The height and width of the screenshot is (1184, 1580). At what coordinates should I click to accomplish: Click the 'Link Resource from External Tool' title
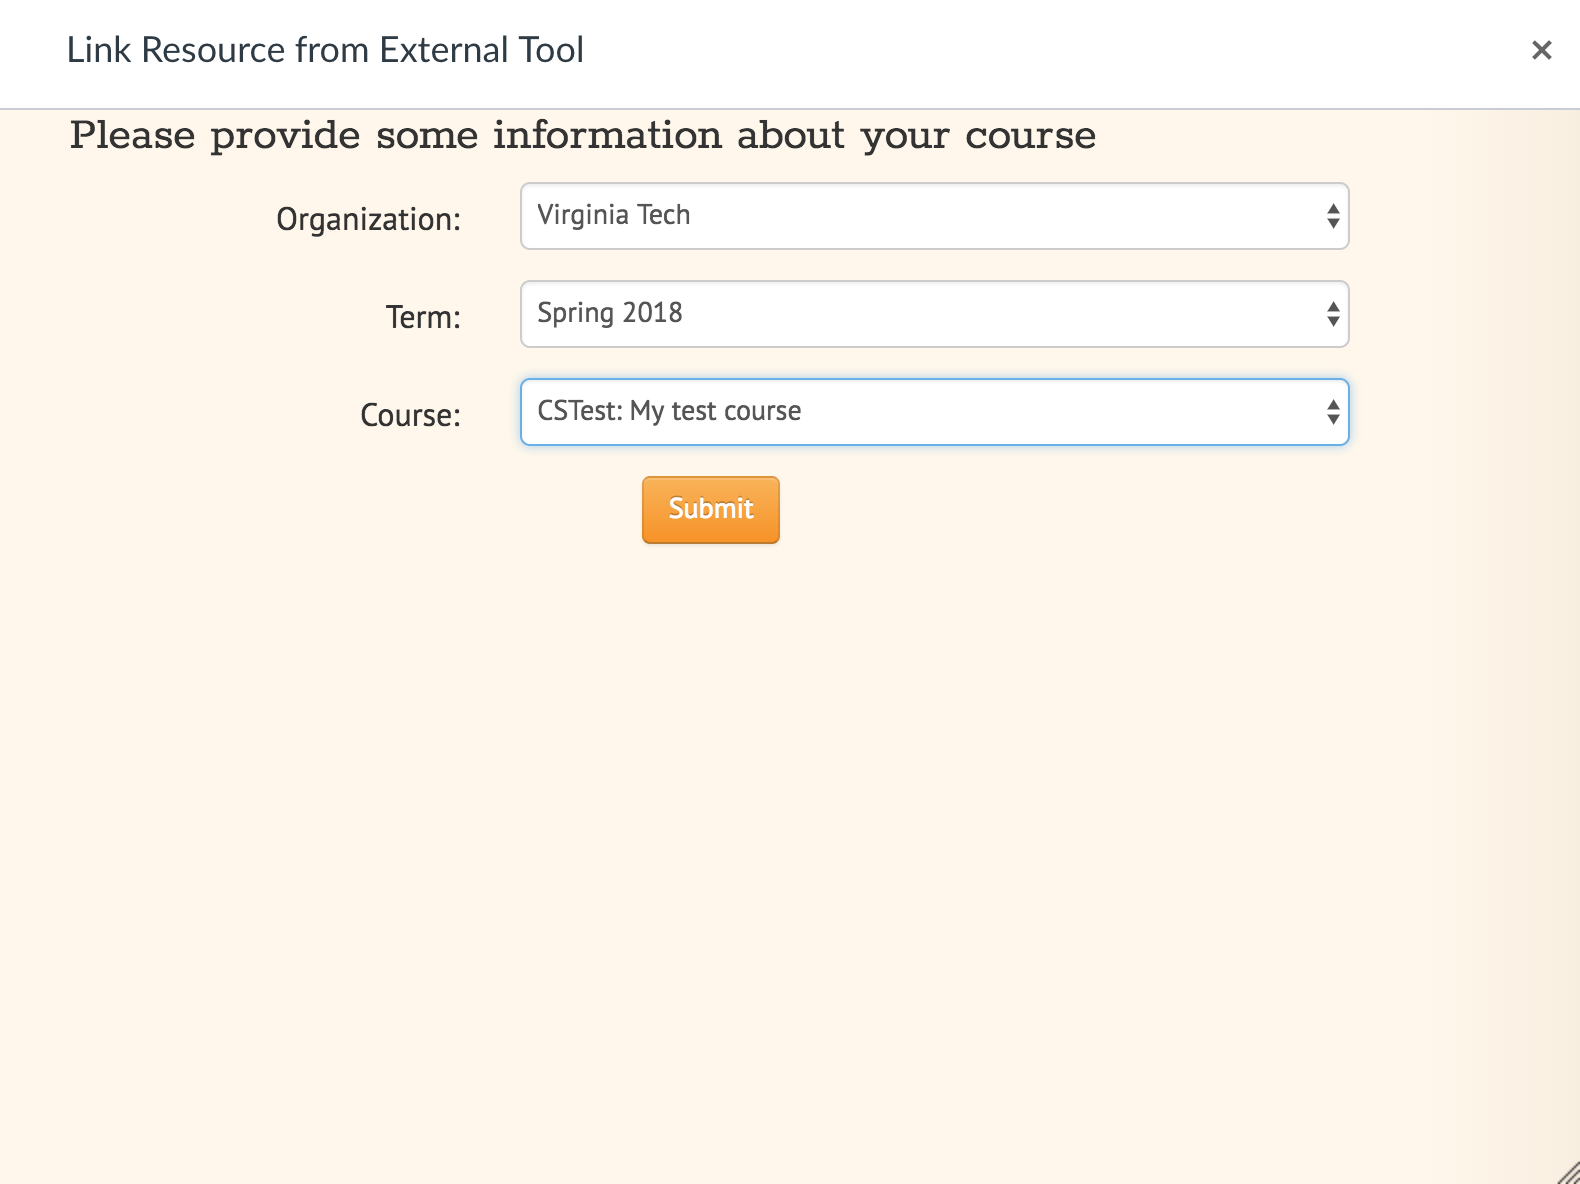point(325,50)
